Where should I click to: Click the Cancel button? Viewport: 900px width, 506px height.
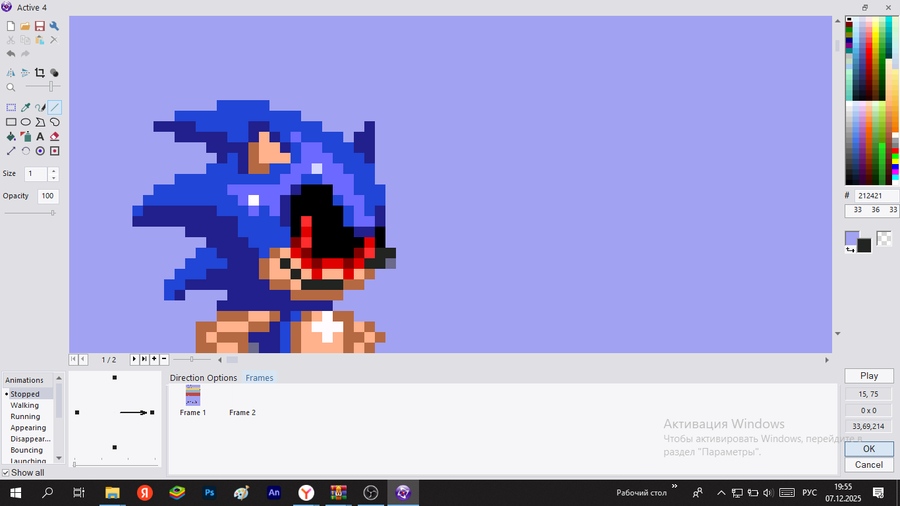(x=869, y=465)
